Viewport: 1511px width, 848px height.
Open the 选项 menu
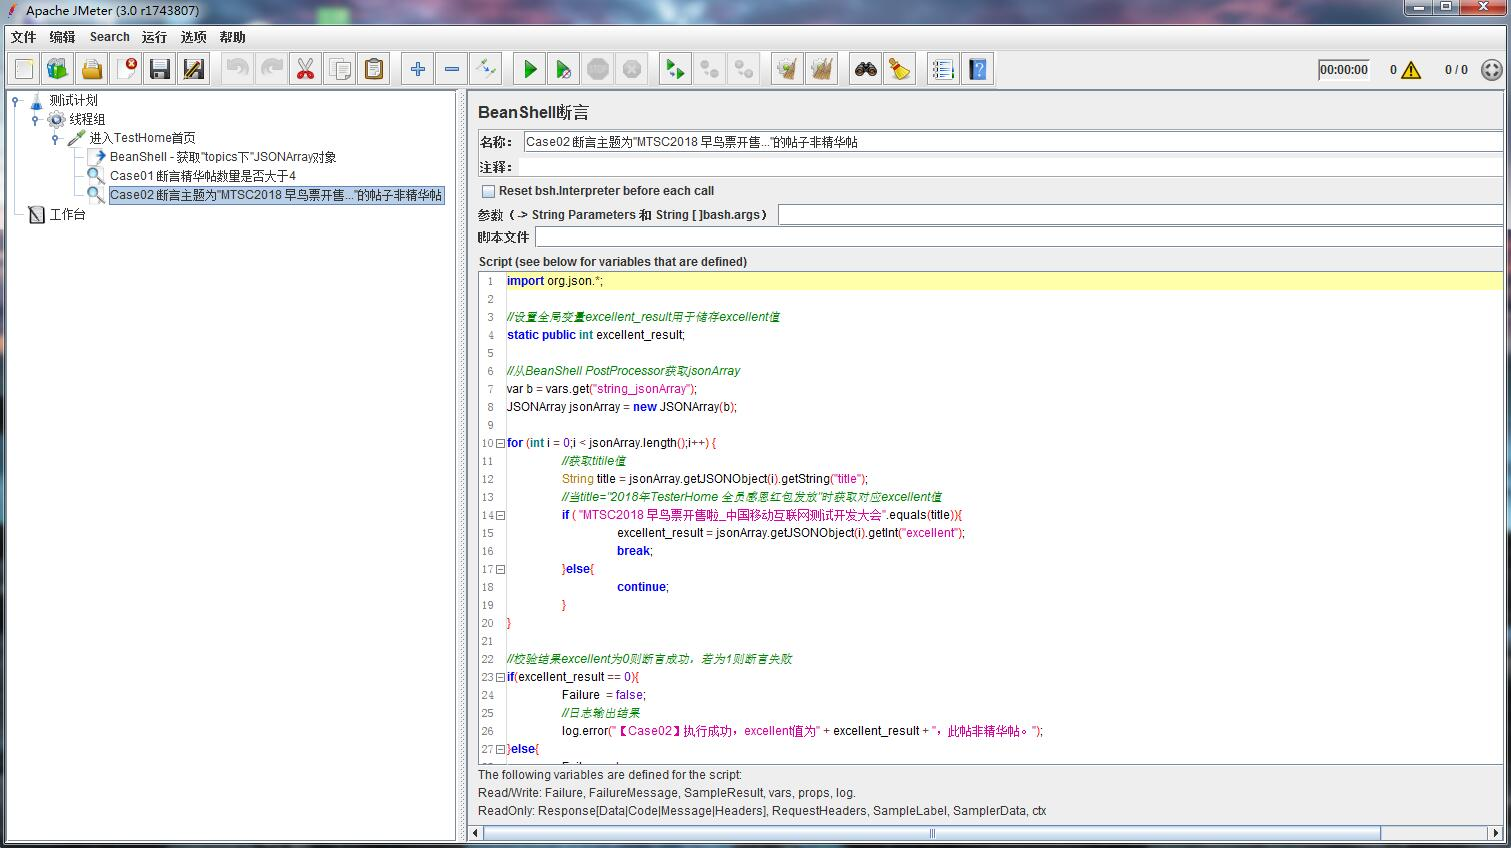pos(193,37)
